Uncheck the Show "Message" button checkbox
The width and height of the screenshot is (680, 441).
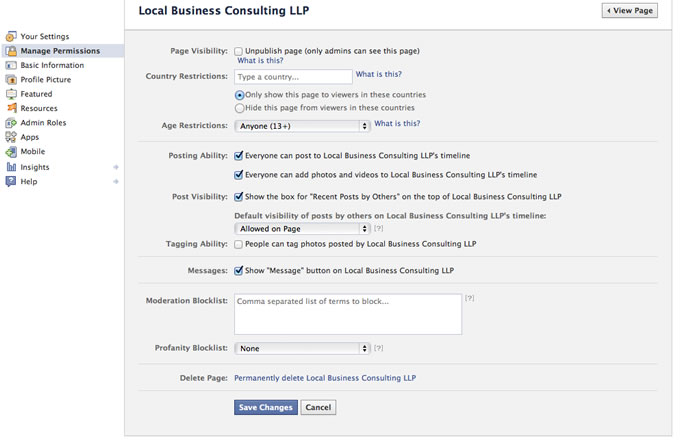point(238,270)
